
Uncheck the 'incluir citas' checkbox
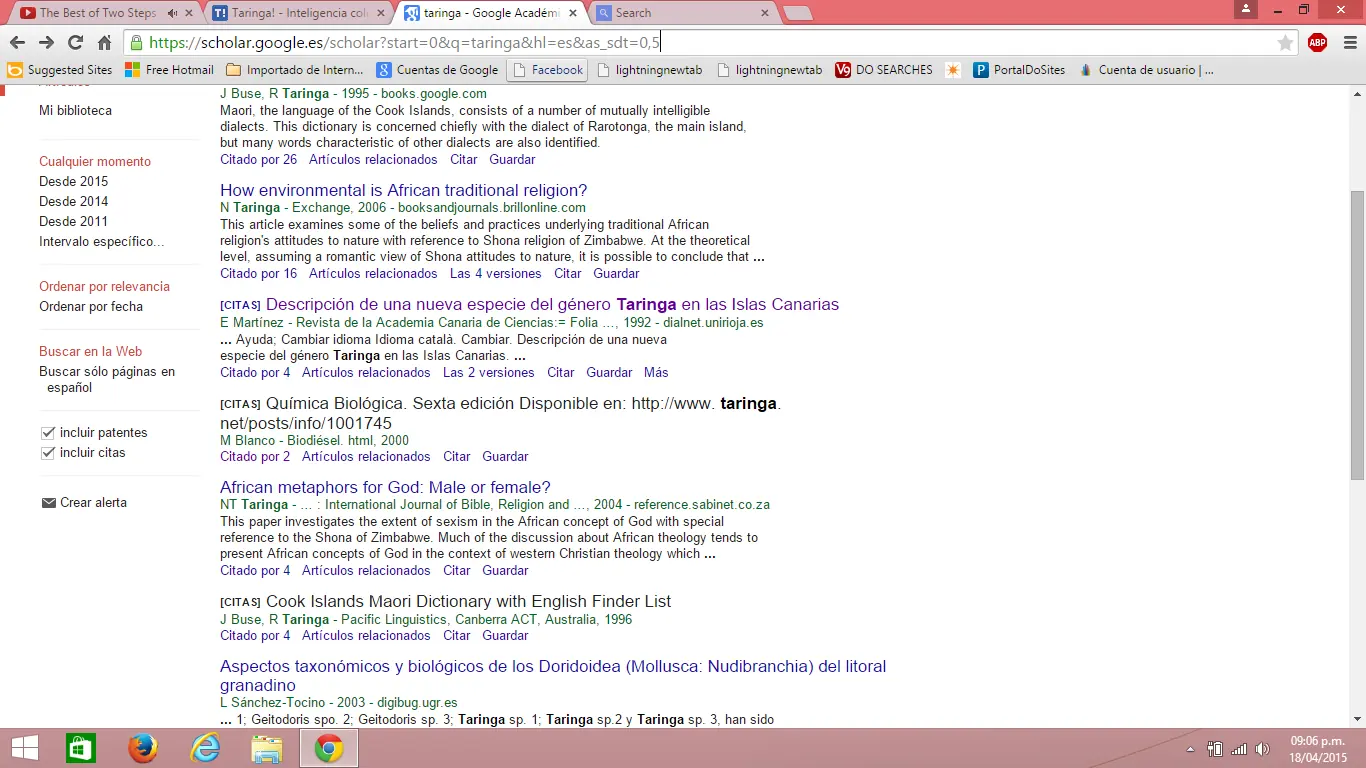coord(48,453)
